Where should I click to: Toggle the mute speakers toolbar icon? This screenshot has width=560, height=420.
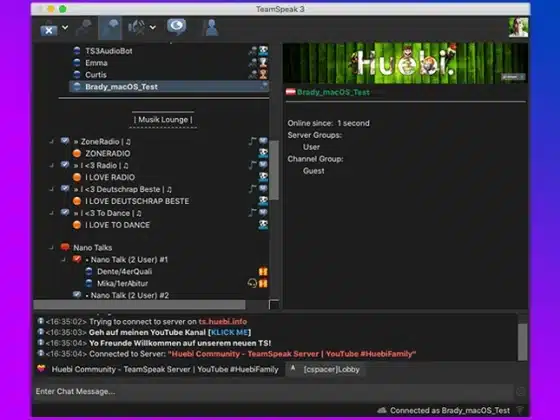tap(137, 28)
